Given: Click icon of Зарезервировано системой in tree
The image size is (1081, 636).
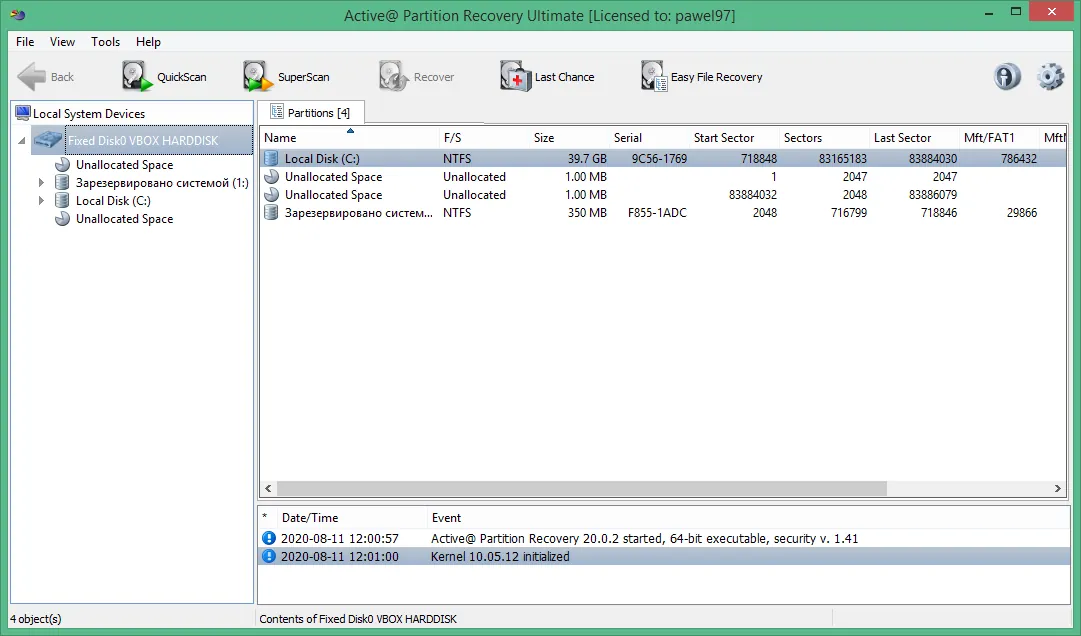Looking at the screenshot, I should 62,183.
